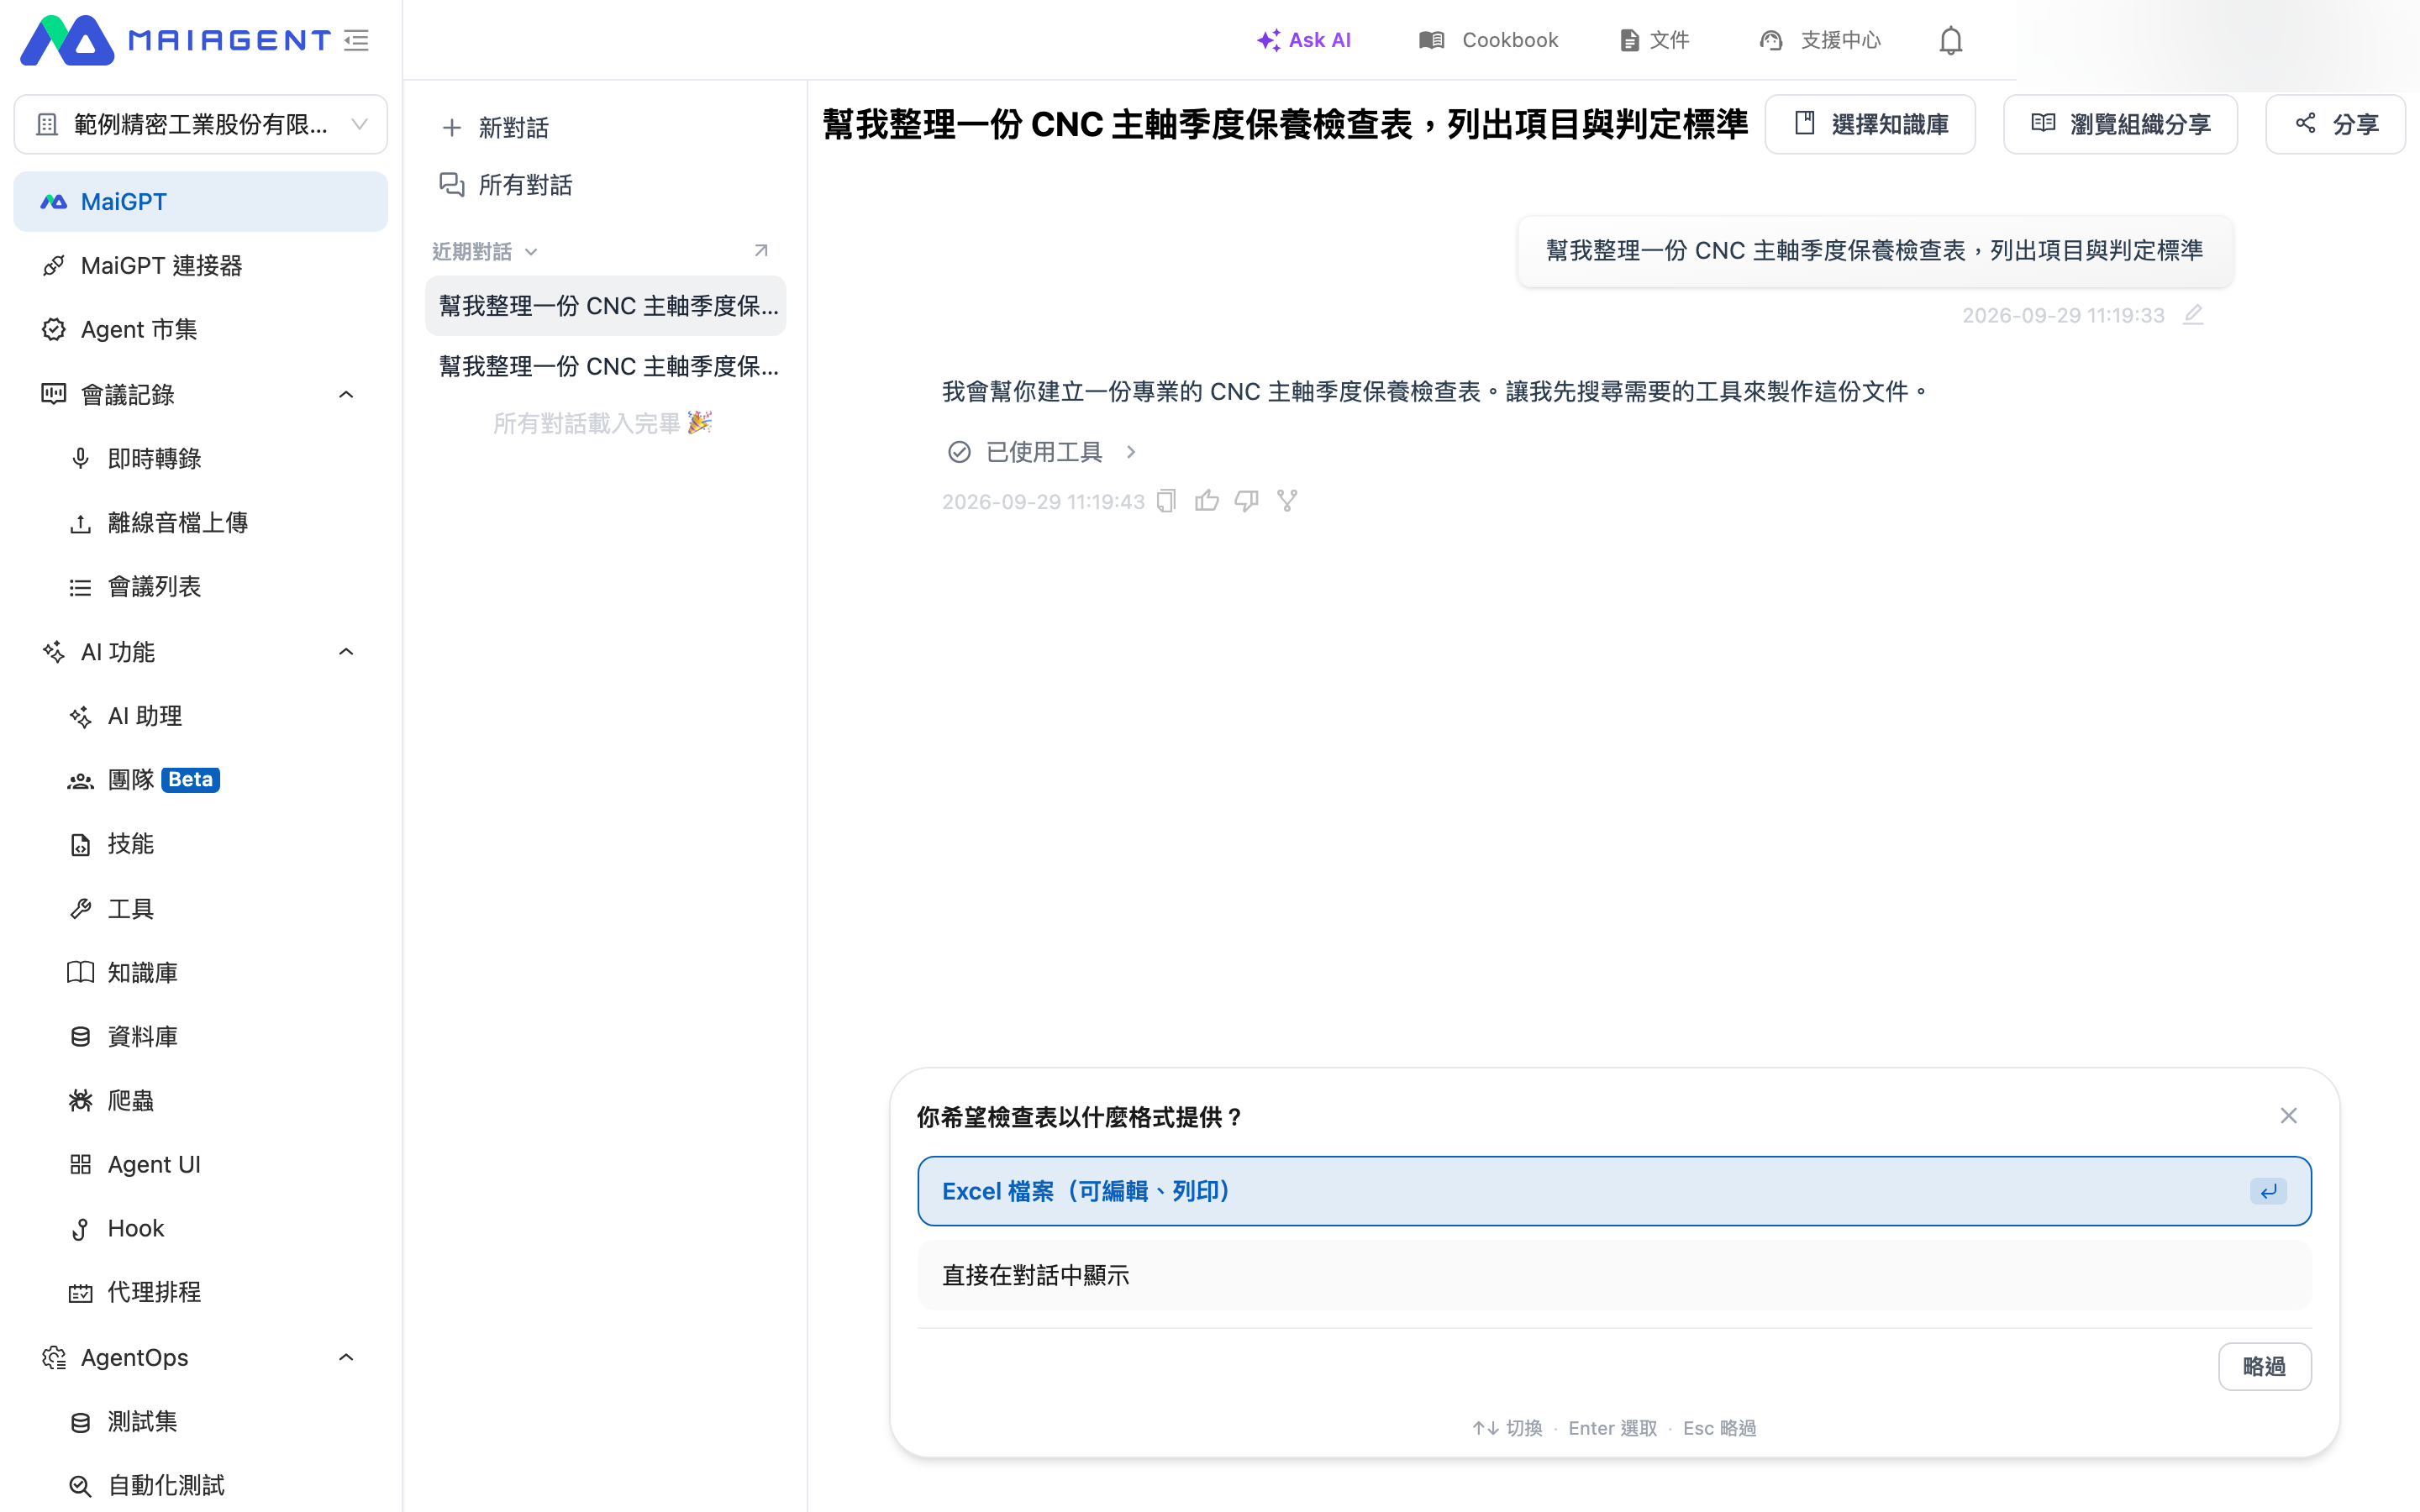Click the 略過 skip button
Screen dimensions: 2420x1512
(2264, 1366)
